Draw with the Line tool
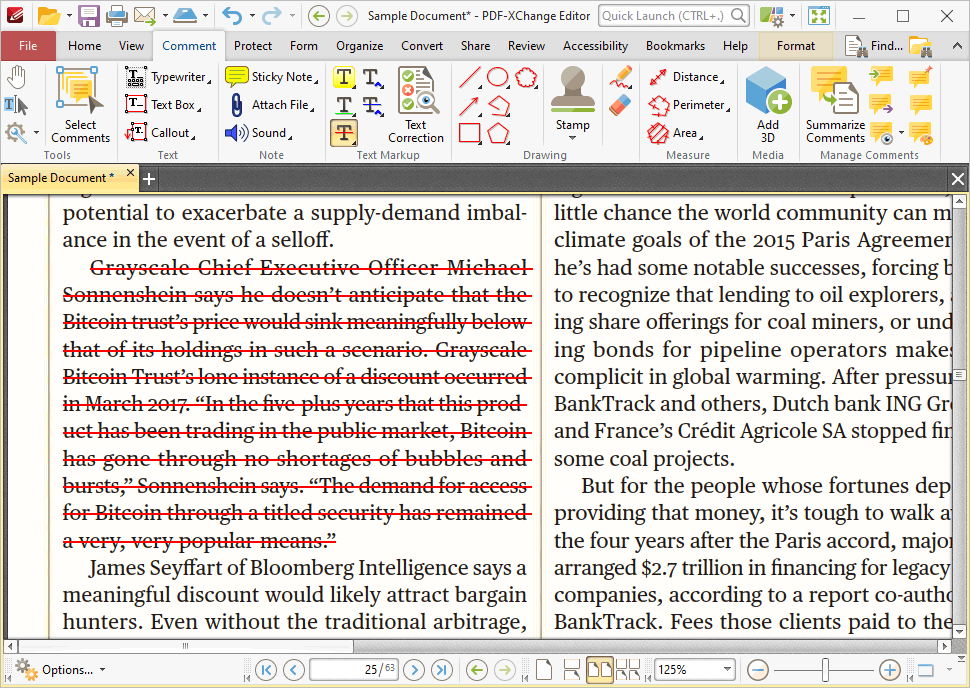 pos(470,78)
